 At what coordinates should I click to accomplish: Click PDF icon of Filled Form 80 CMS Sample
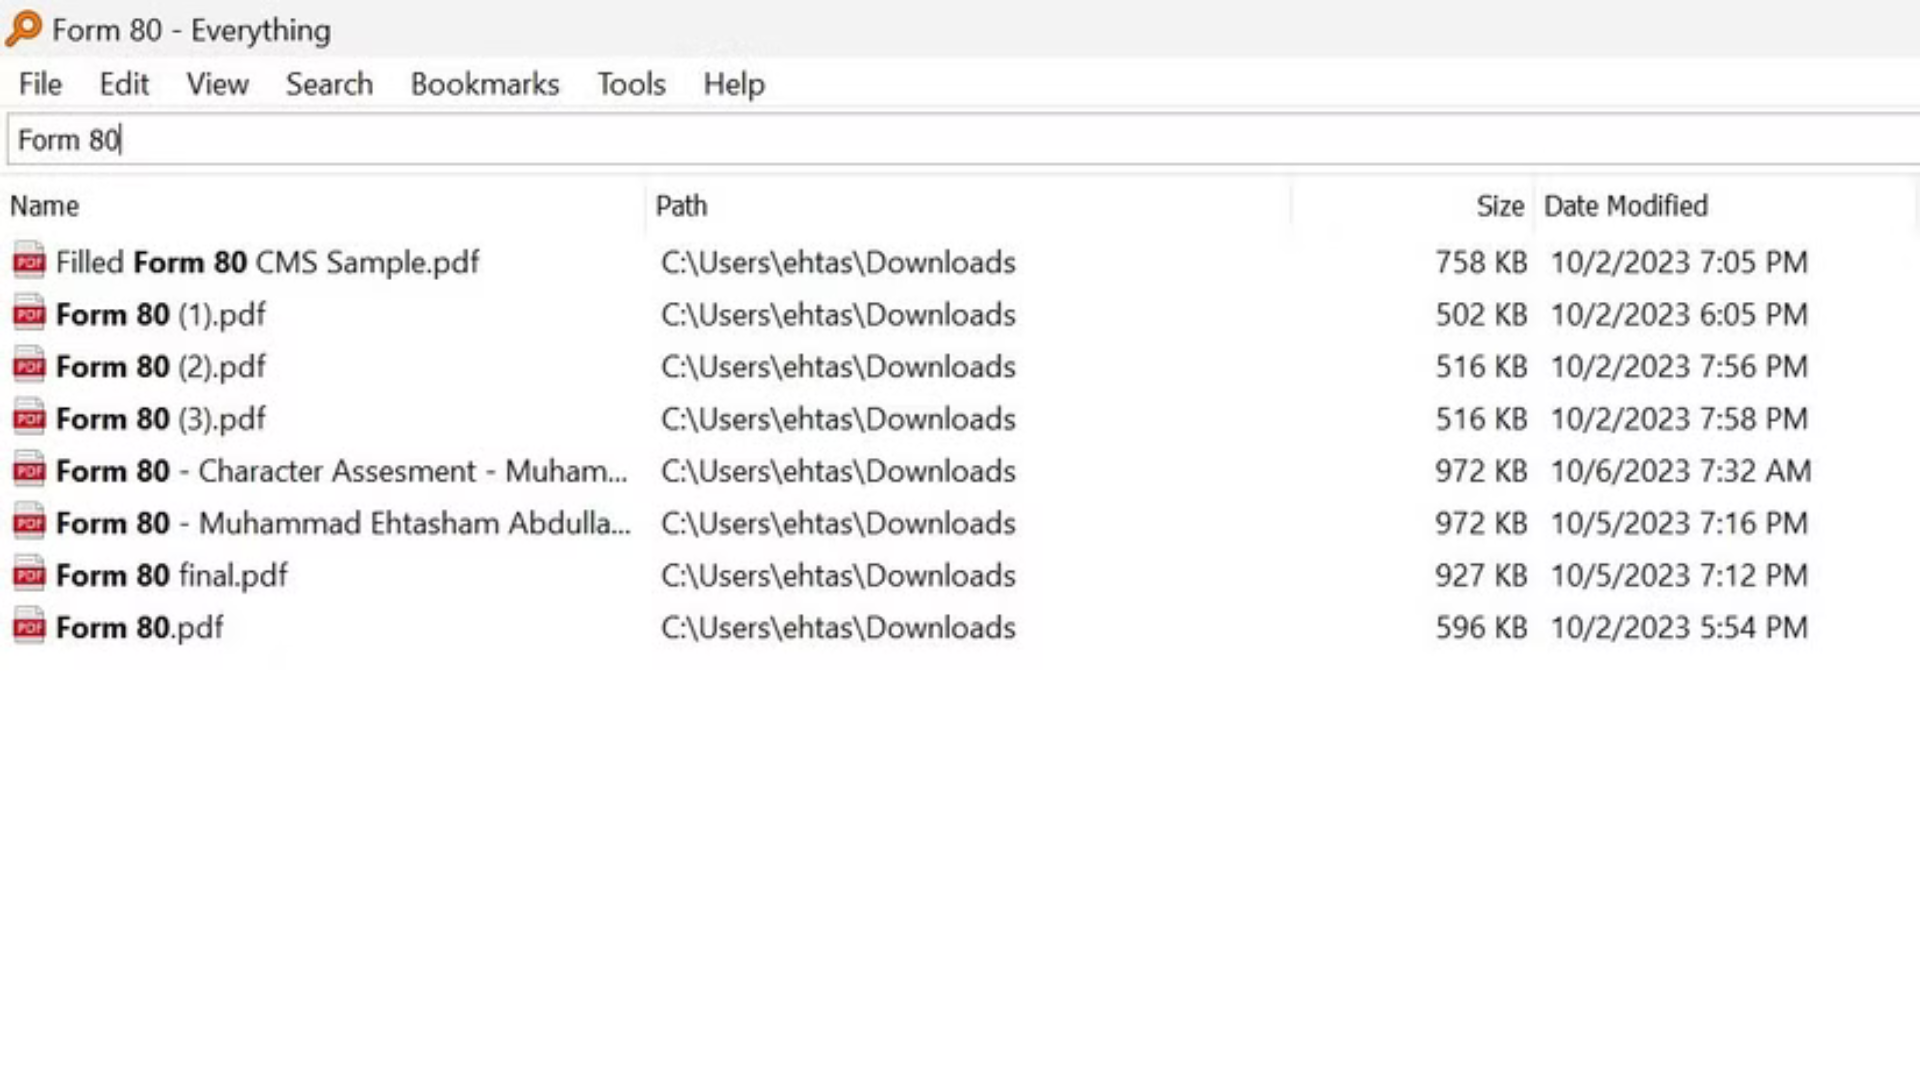click(29, 262)
